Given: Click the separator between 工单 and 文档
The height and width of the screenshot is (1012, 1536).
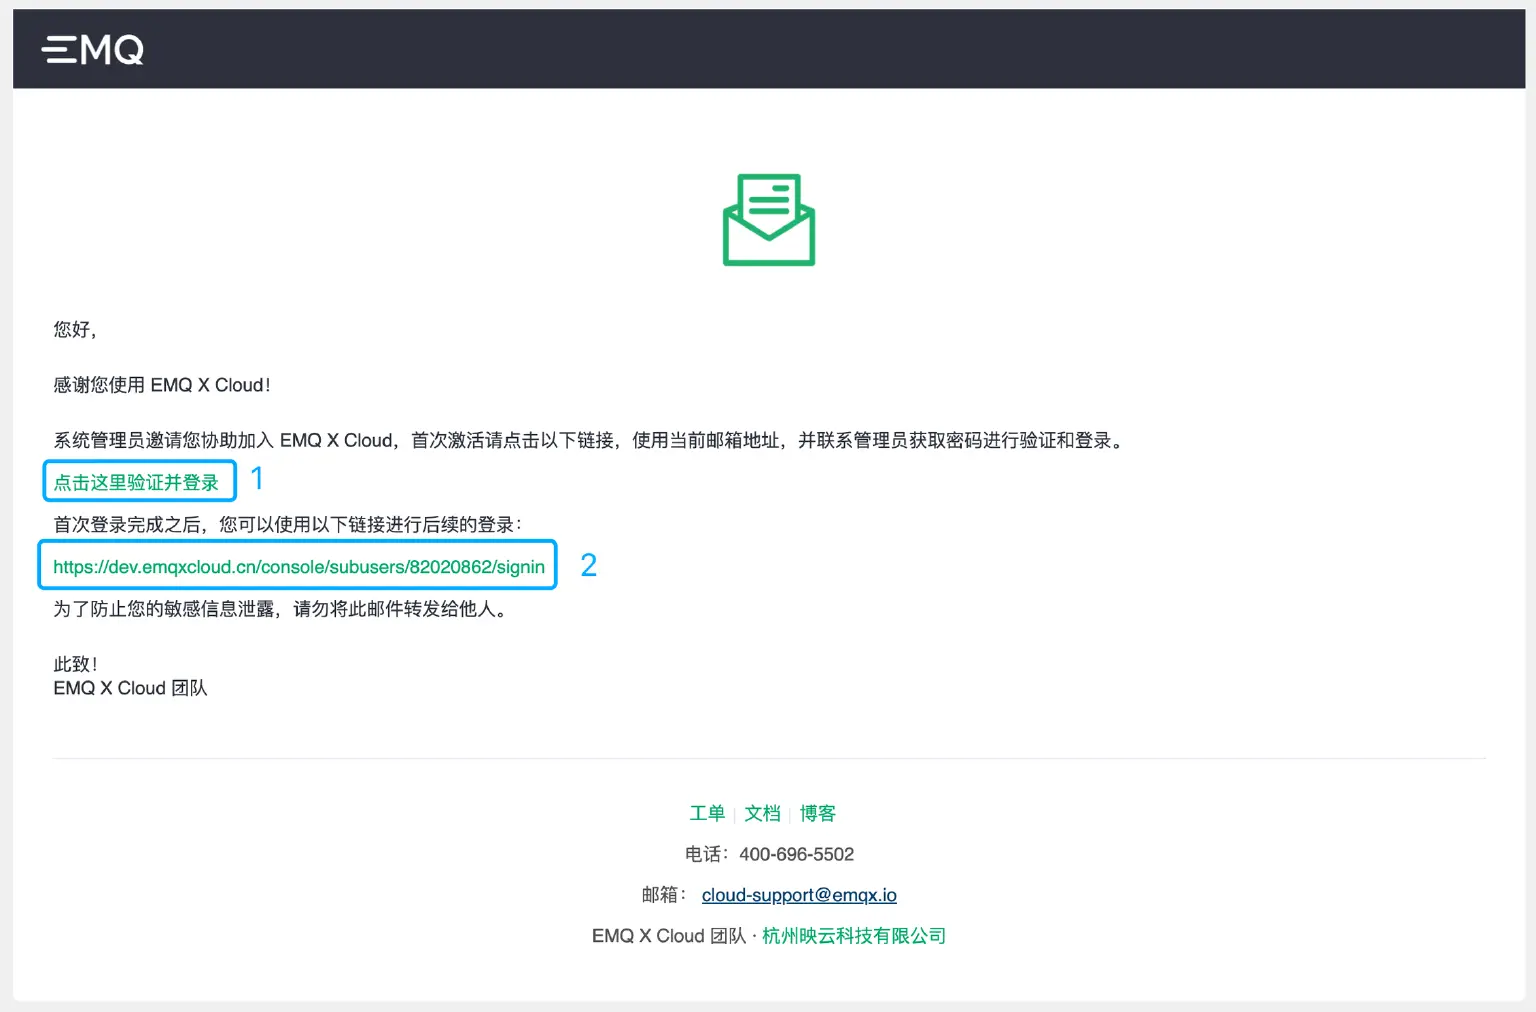Looking at the screenshot, I should coord(735,813).
